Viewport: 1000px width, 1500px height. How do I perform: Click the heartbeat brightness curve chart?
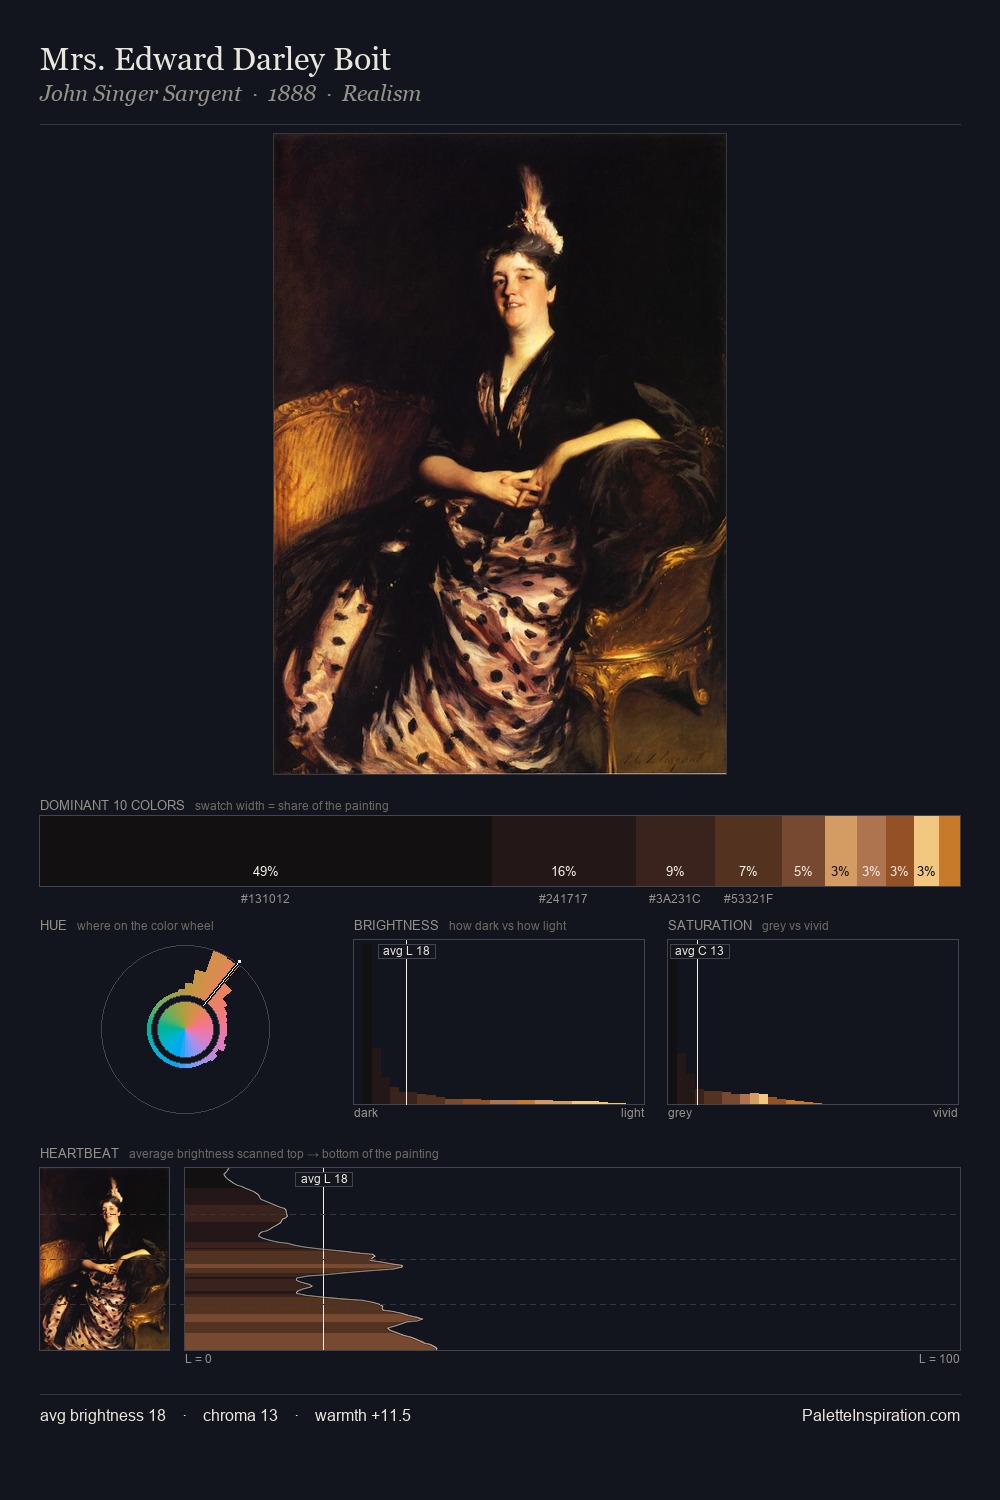pyautogui.click(x=572, y=1259)
